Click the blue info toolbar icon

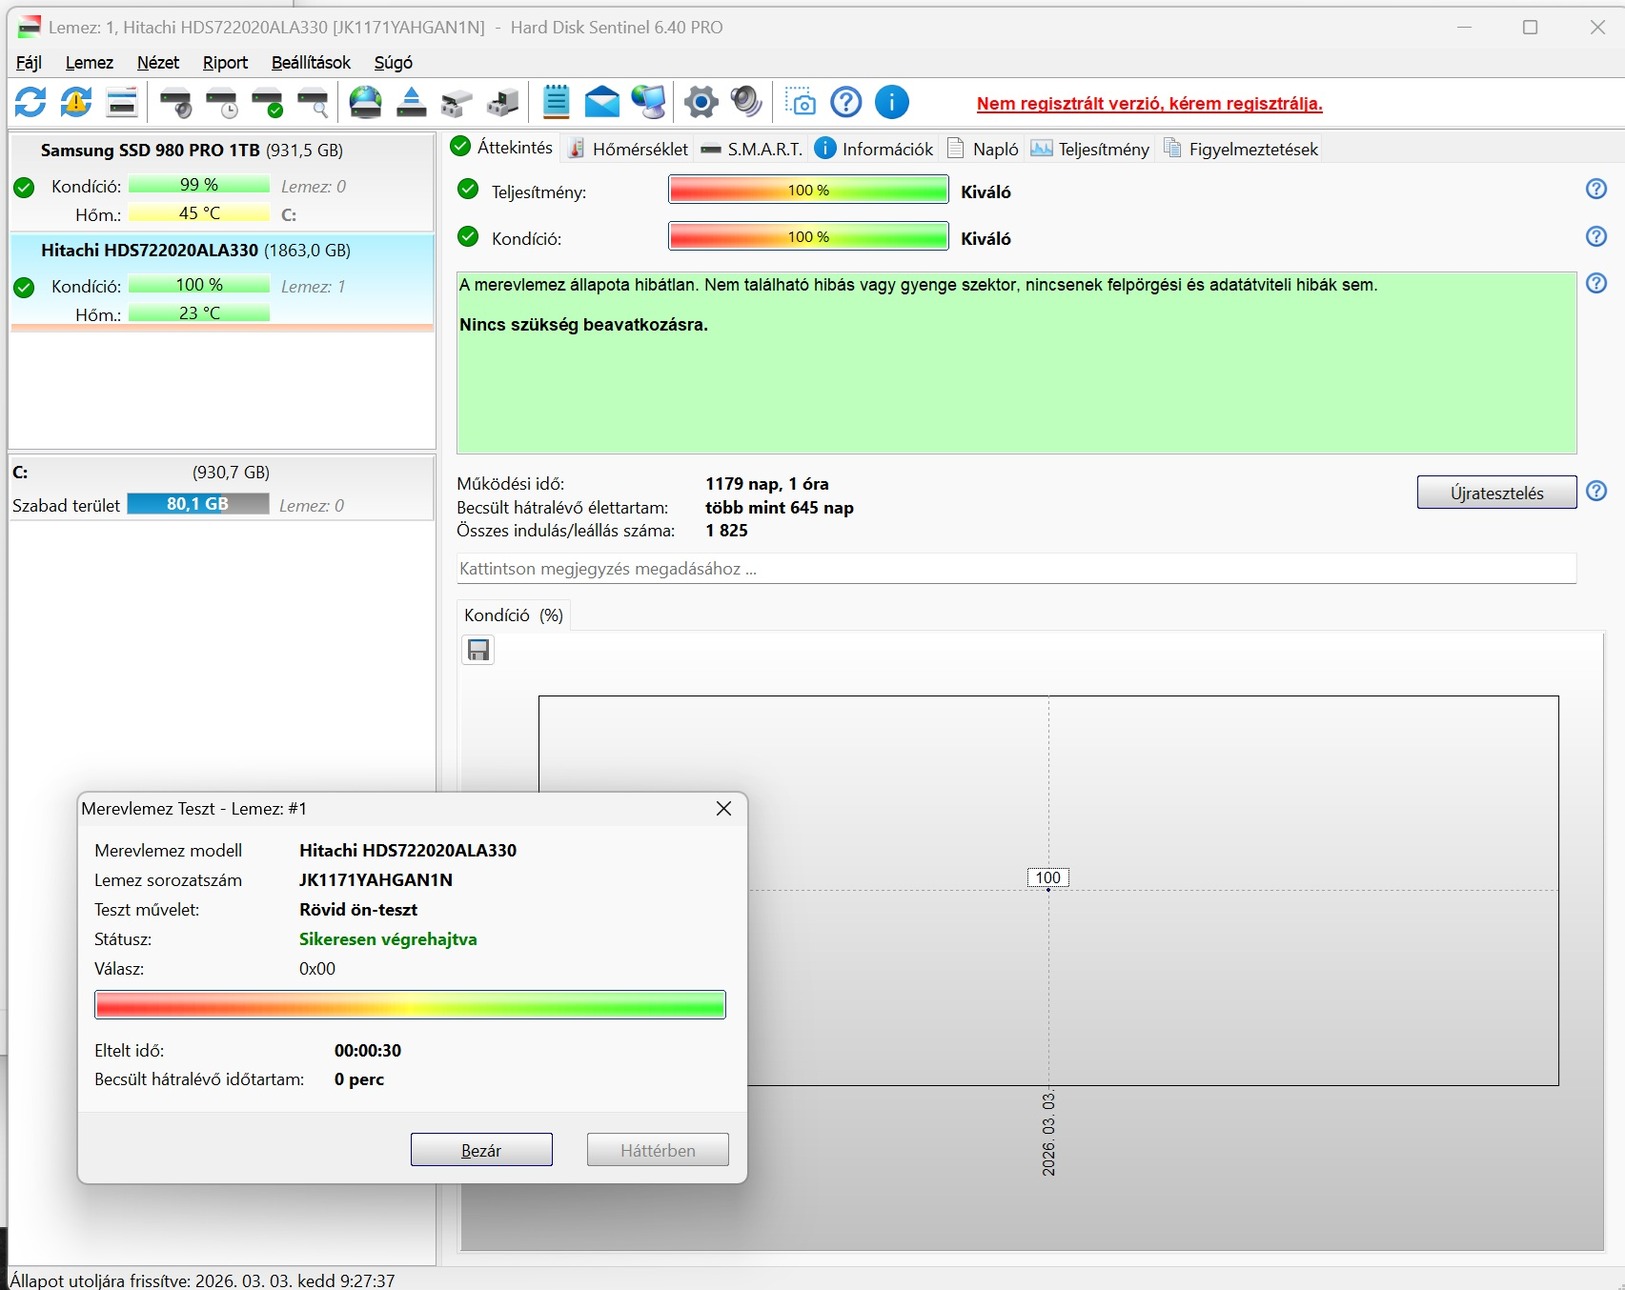[x=892, y=102]
